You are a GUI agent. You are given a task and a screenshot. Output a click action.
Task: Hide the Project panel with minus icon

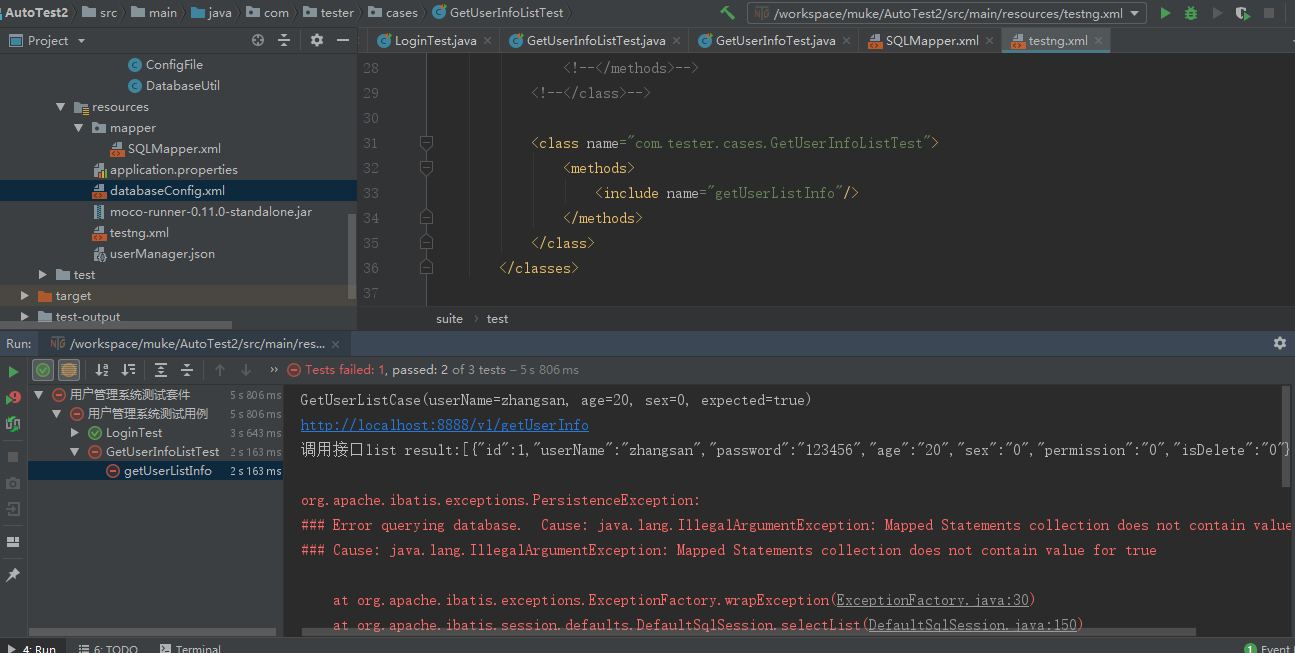point(343,40)
